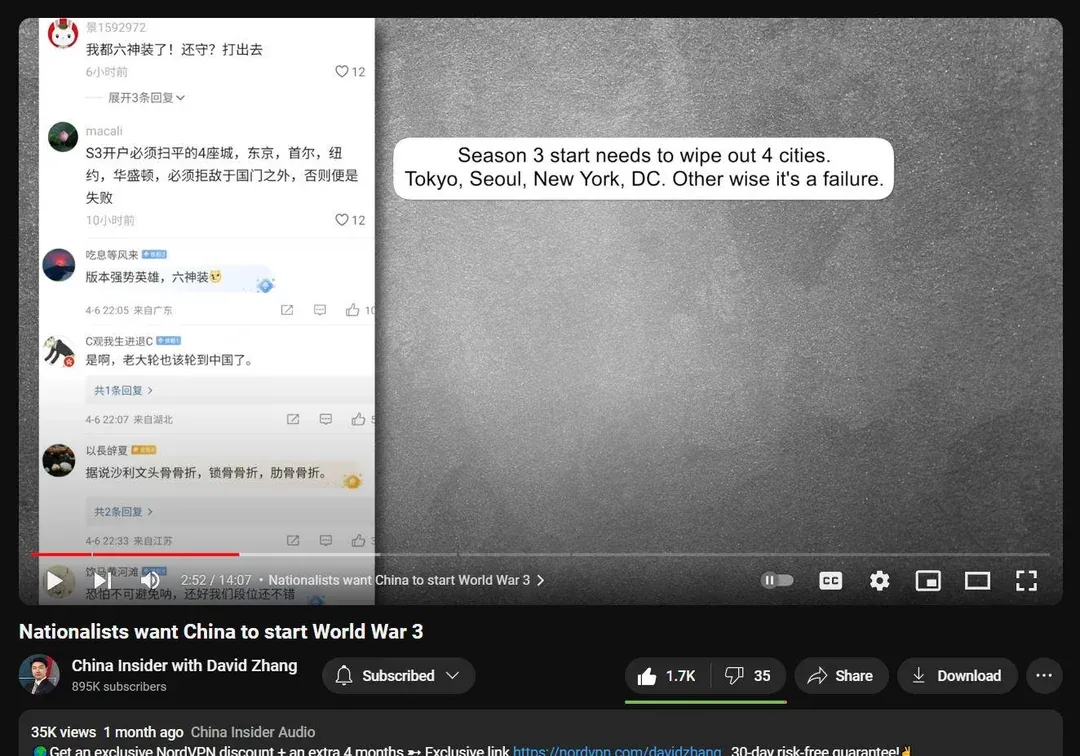Dislike the video
Viewport: 1080px width, 756px height.
748,676
